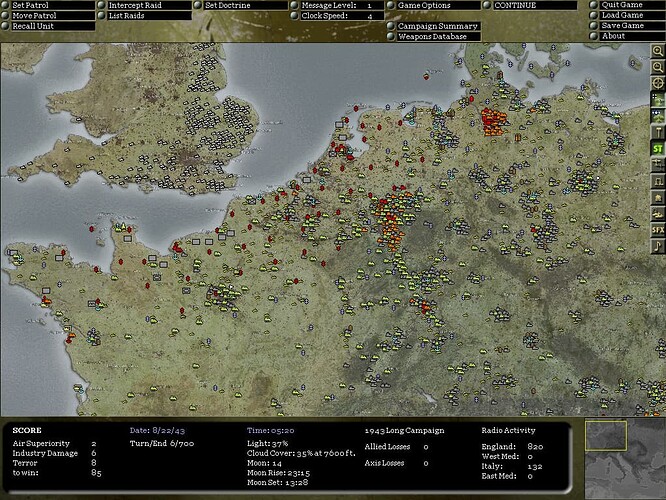Image resolution: width=666 pixels, height=500 pixels.
Task: Click the star icon in sidebar
Action: point(658,197)
